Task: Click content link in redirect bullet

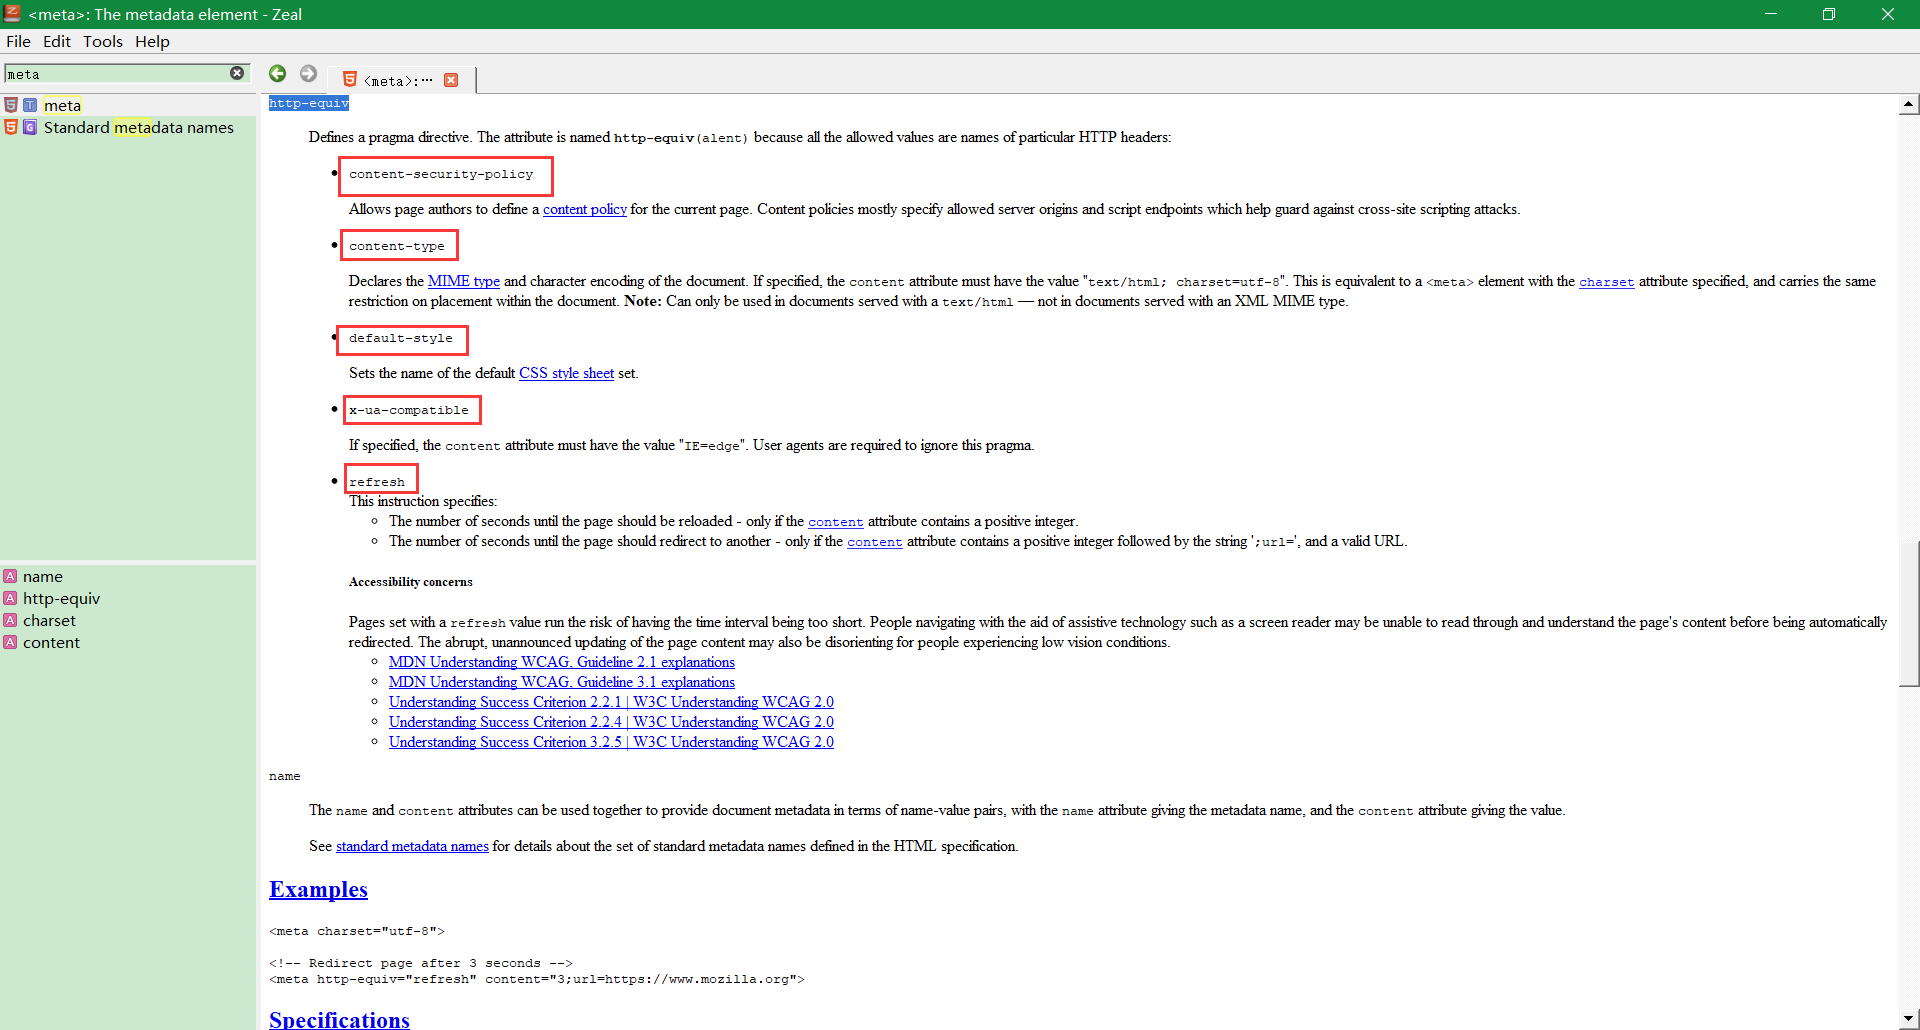Action: 874,542
